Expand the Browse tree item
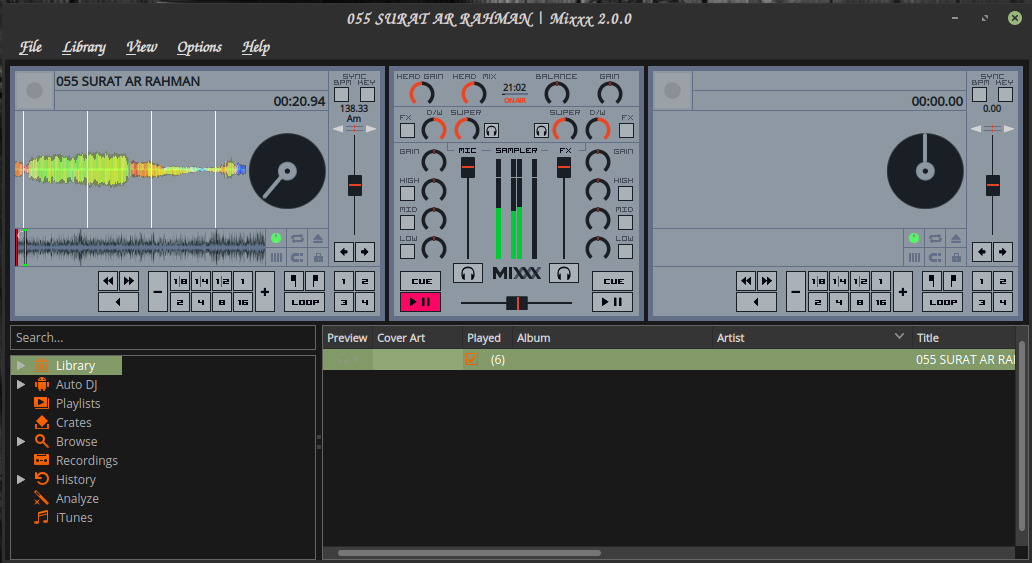The width and height of the screenshot is (1032, 563). [x=21, y=441]
